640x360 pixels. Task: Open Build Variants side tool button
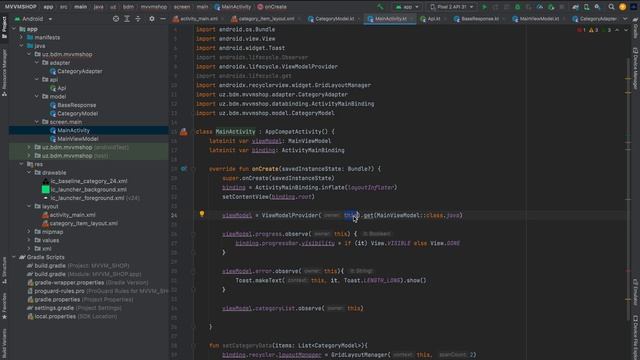click(4, 344)
